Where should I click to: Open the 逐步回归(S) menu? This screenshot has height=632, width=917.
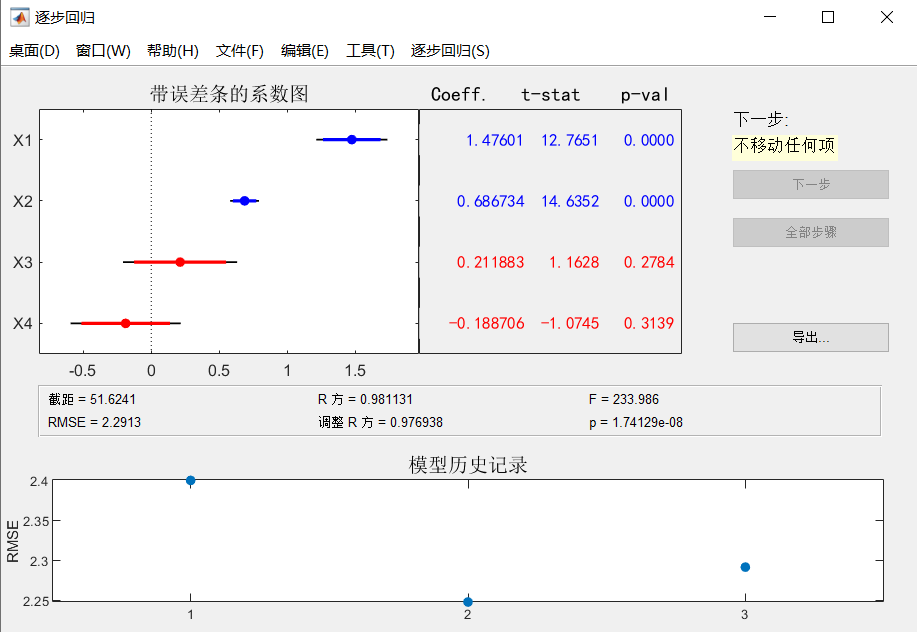click(450, 51)
